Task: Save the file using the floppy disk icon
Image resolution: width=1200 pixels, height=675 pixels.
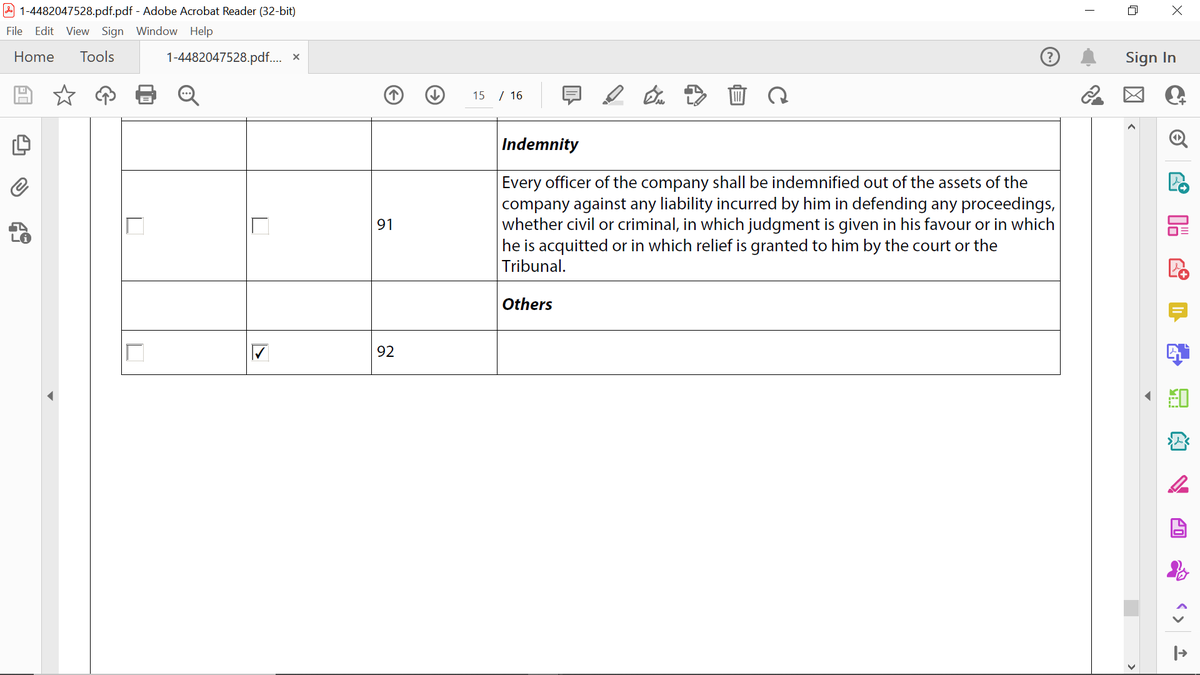Action: tap(24, 95)
